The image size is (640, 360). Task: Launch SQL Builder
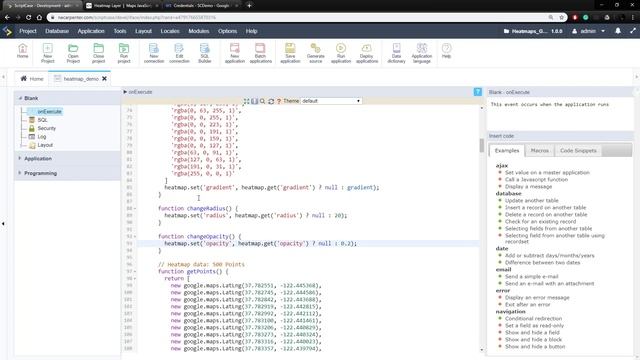pyautogui.click(x=204, y=53)
